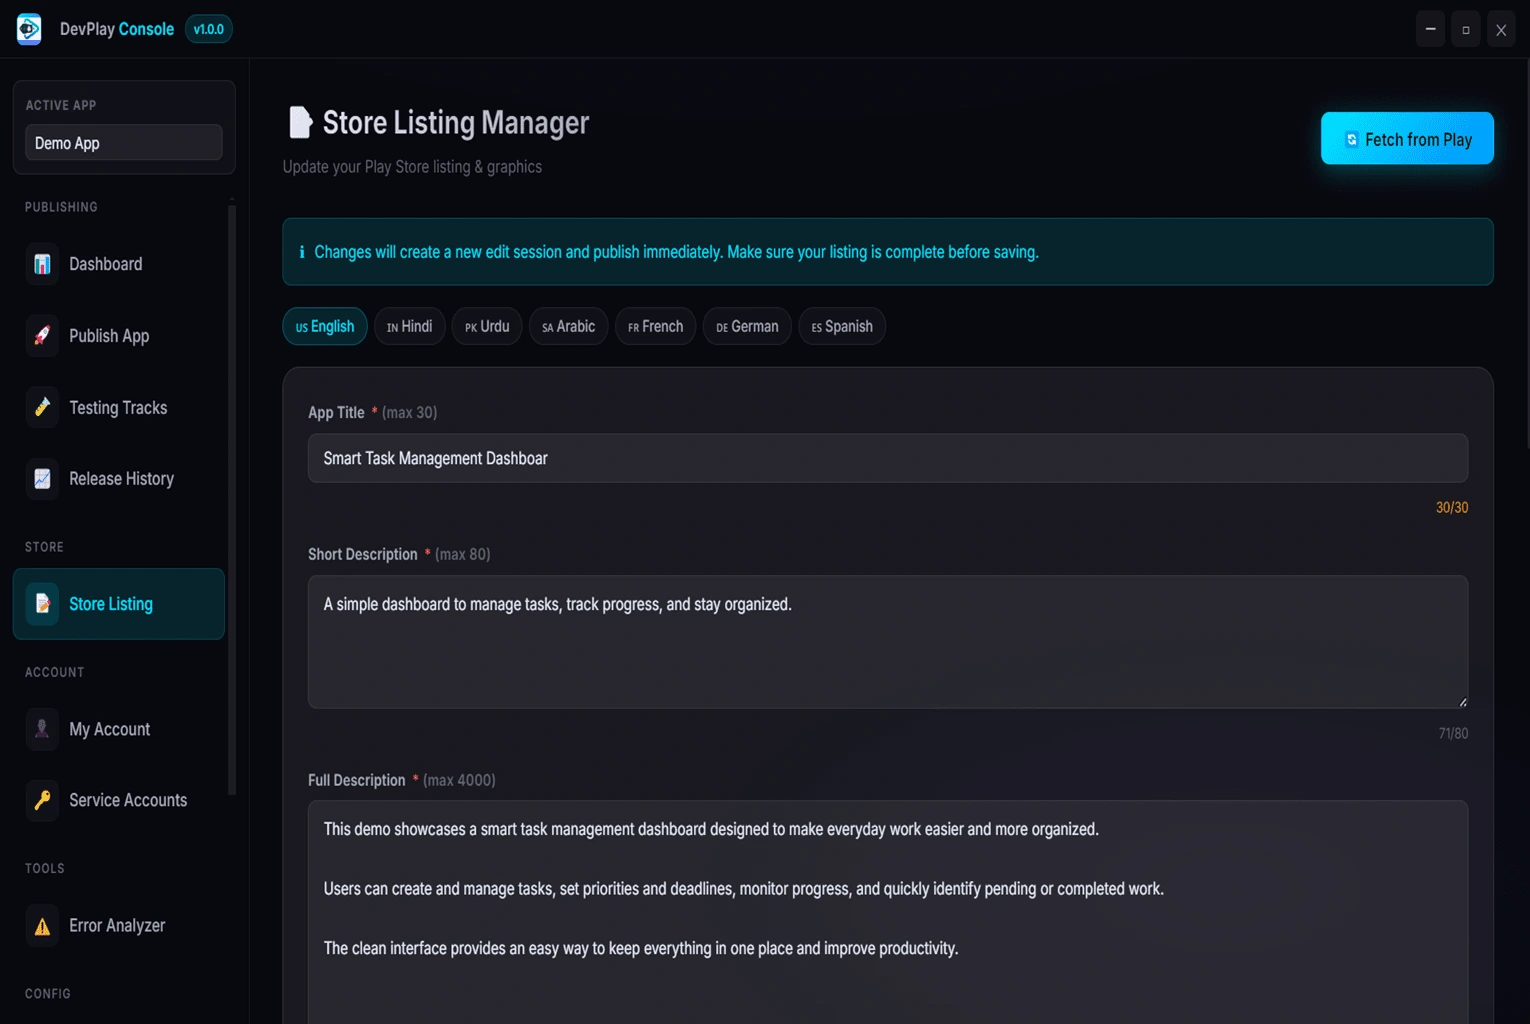This screenshot has width=1530, height=1024.
Task: Click the info icon in the notice banner
Action: tap(302, 252)
